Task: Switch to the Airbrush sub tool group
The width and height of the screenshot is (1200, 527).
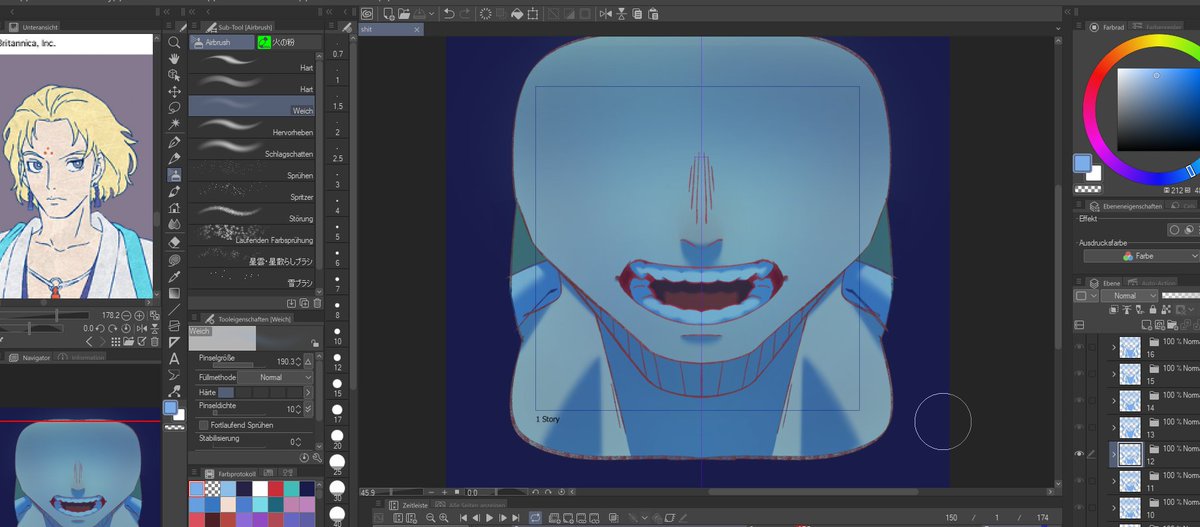Action: (x=222, y=43)
